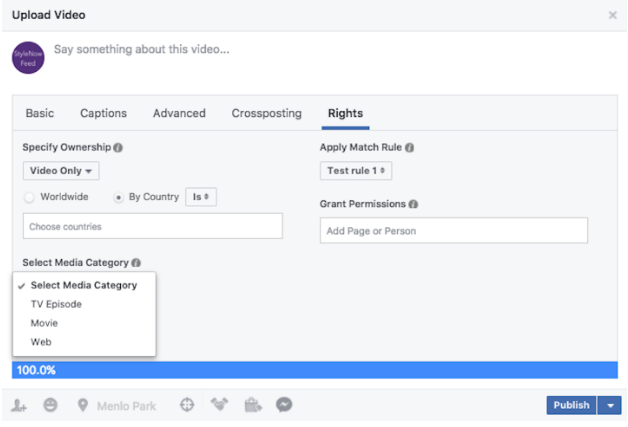Select the Rights tab

click(x=345, y=113)
